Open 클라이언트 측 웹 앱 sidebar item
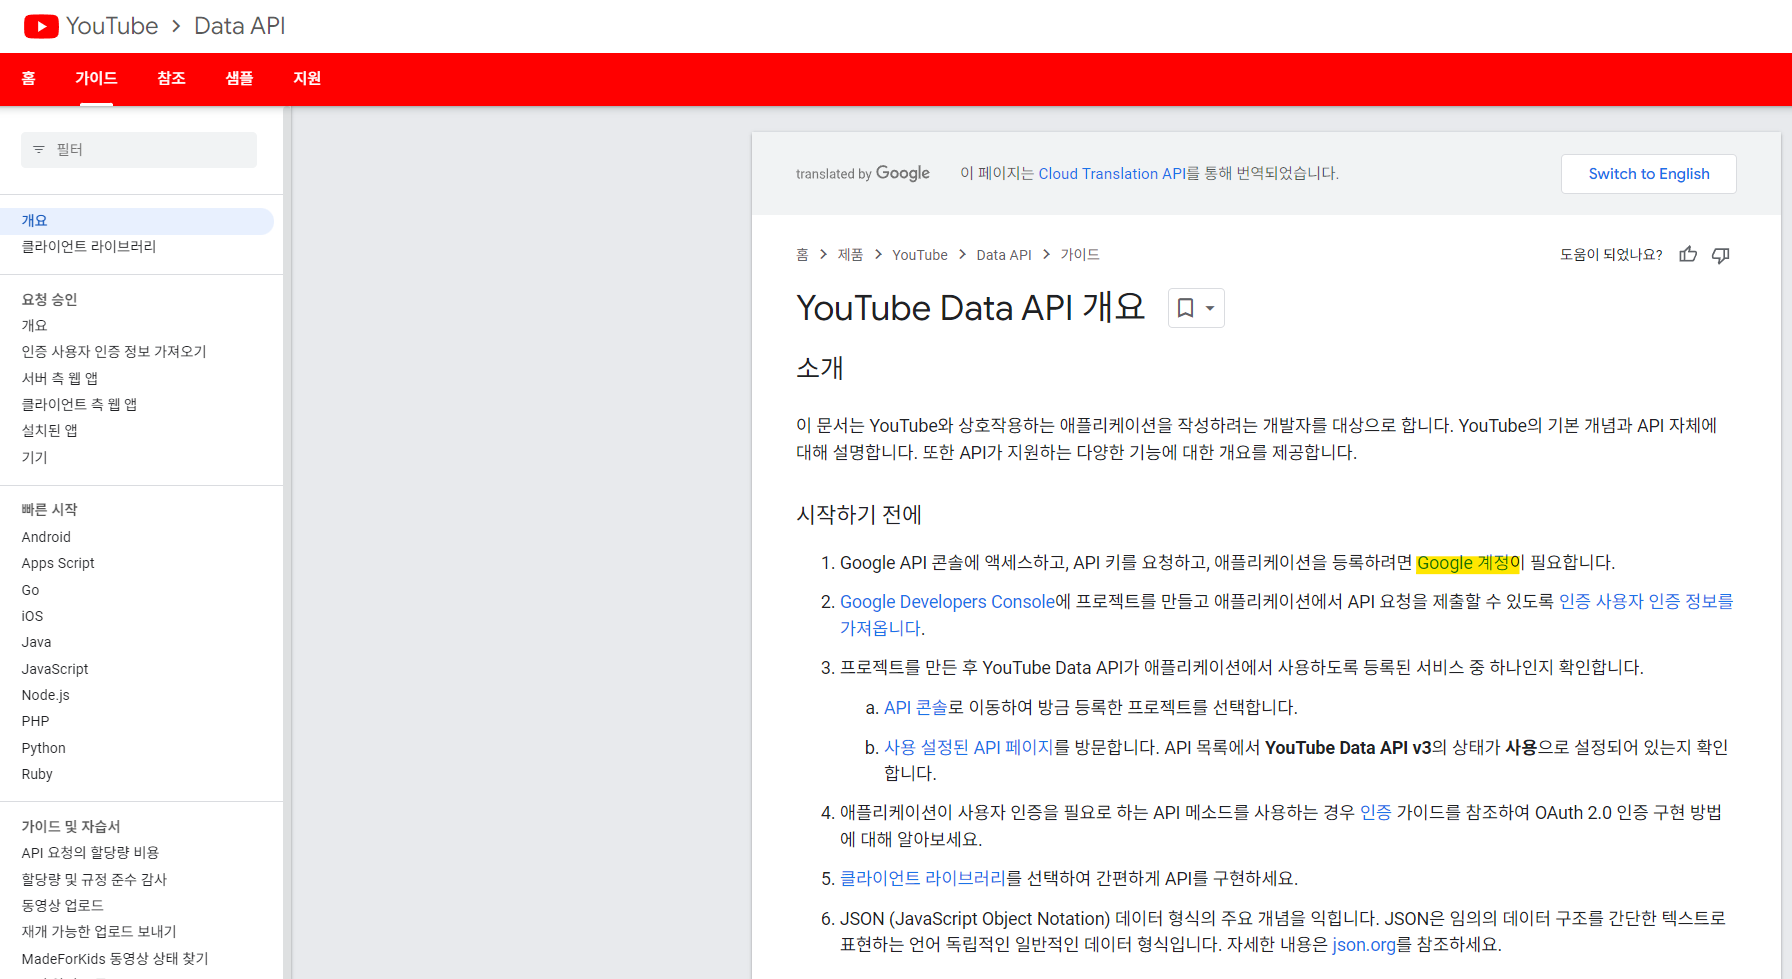The image size is (1792, 979). pos(79,405)
